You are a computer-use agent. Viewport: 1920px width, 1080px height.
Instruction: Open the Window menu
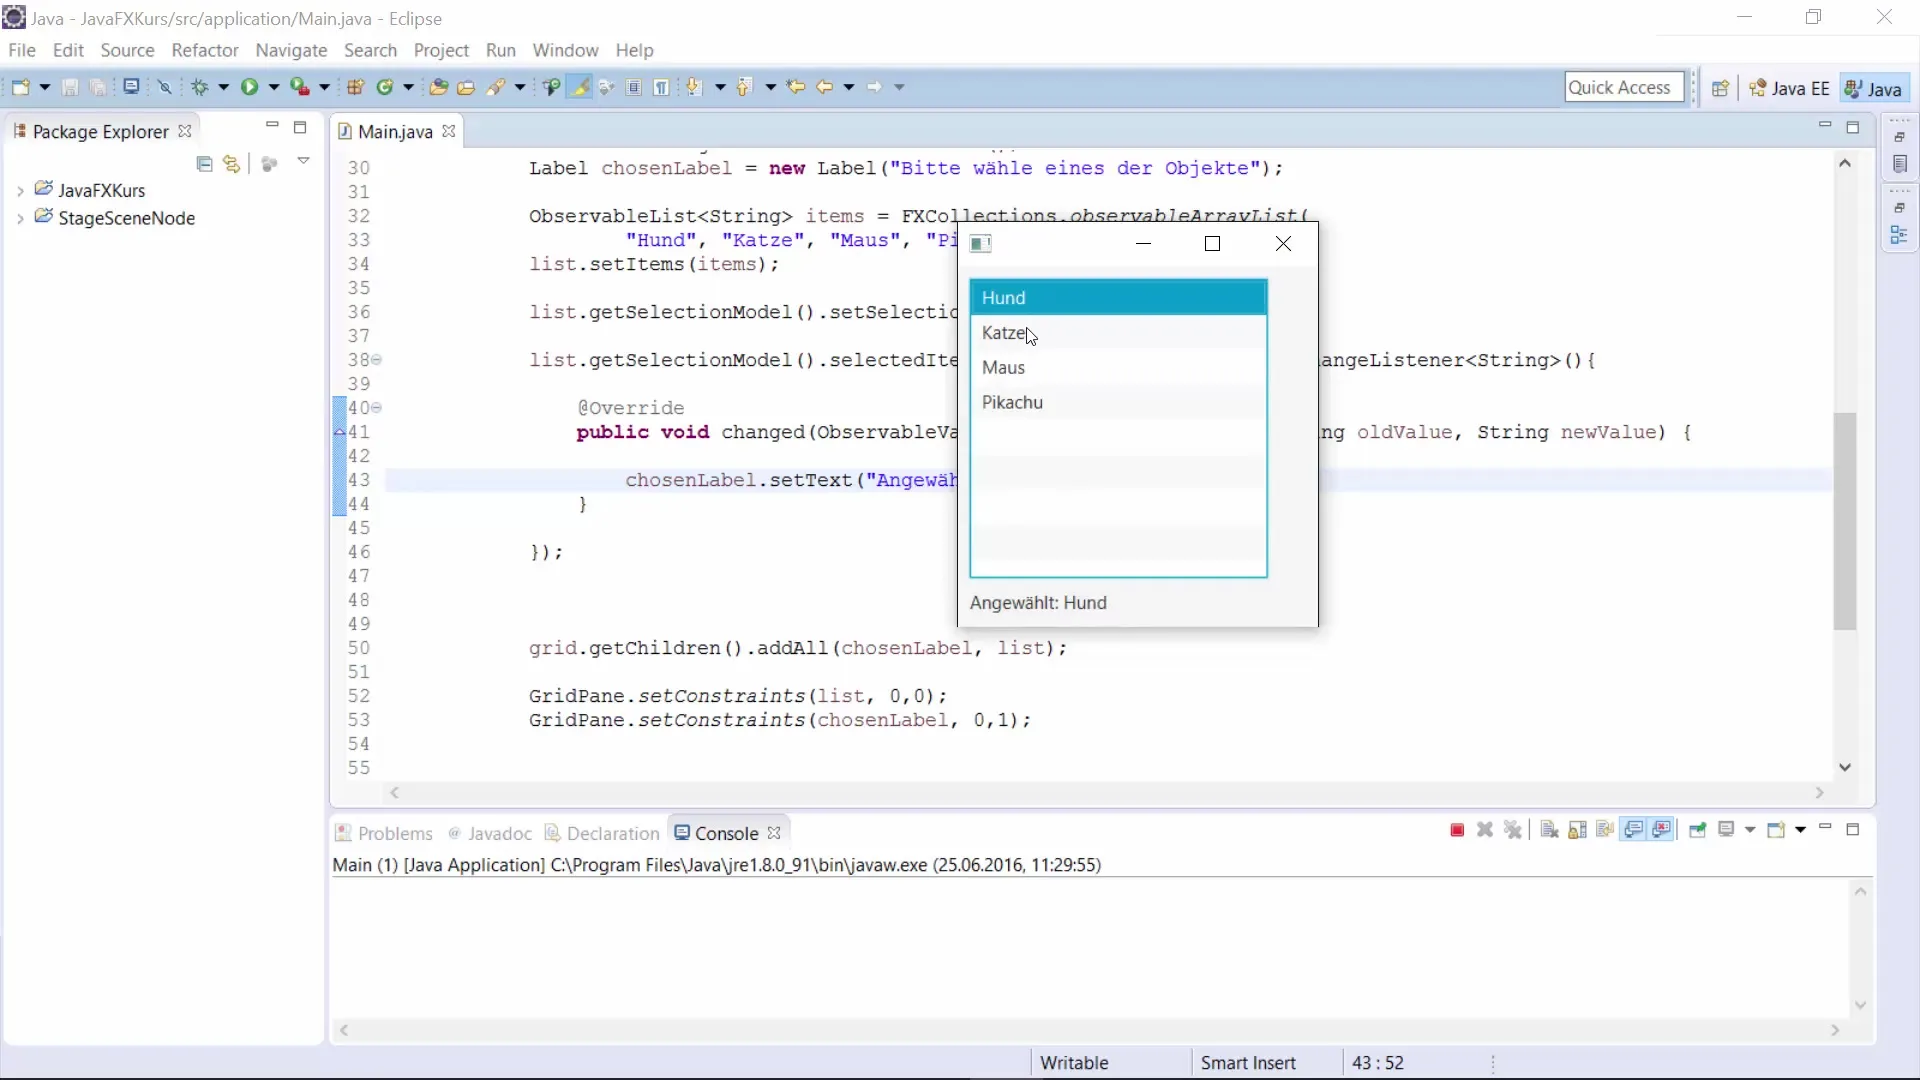click(565, 50)
